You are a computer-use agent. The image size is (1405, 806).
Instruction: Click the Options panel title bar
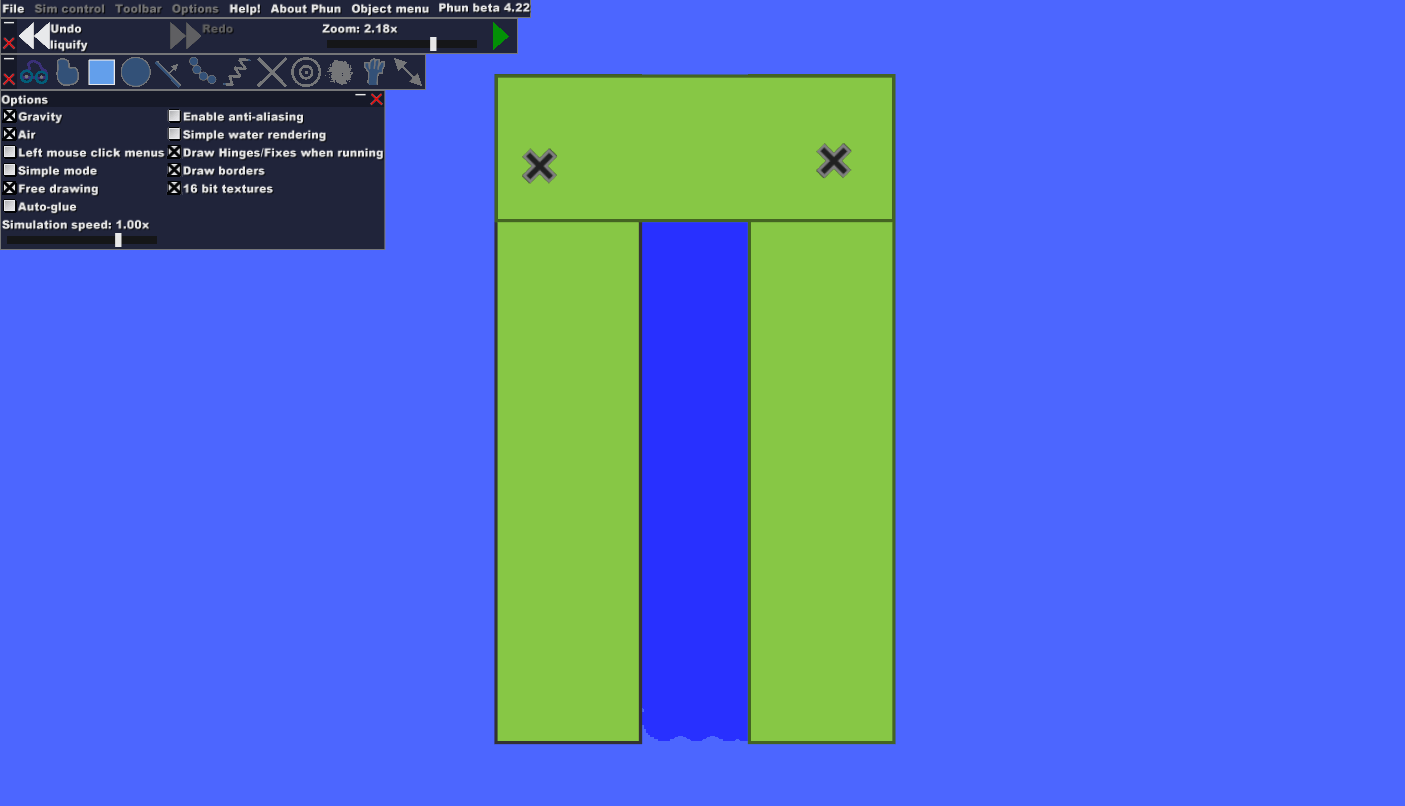(x=192, y=99)
